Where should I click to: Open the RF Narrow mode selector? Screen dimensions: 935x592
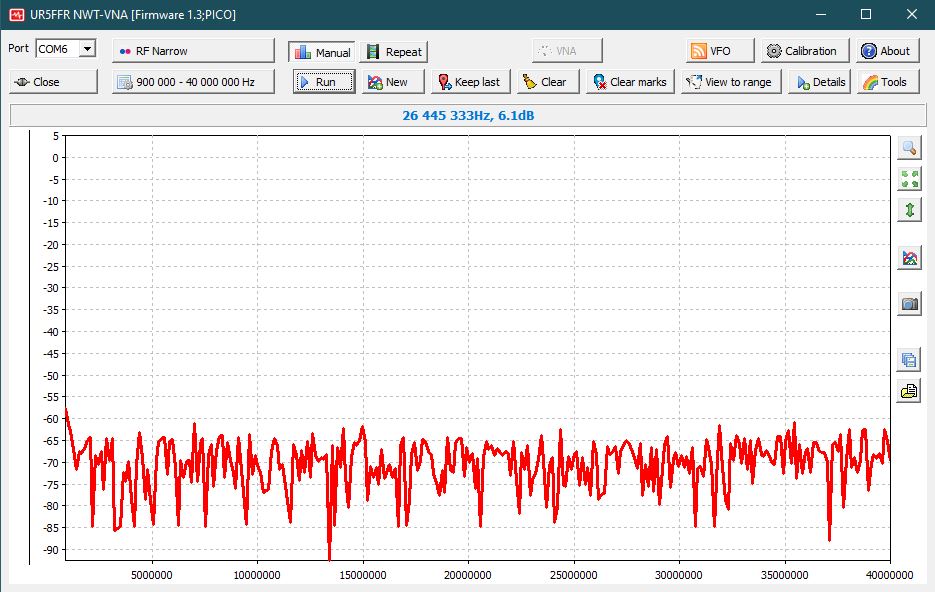tap(193, 51)
